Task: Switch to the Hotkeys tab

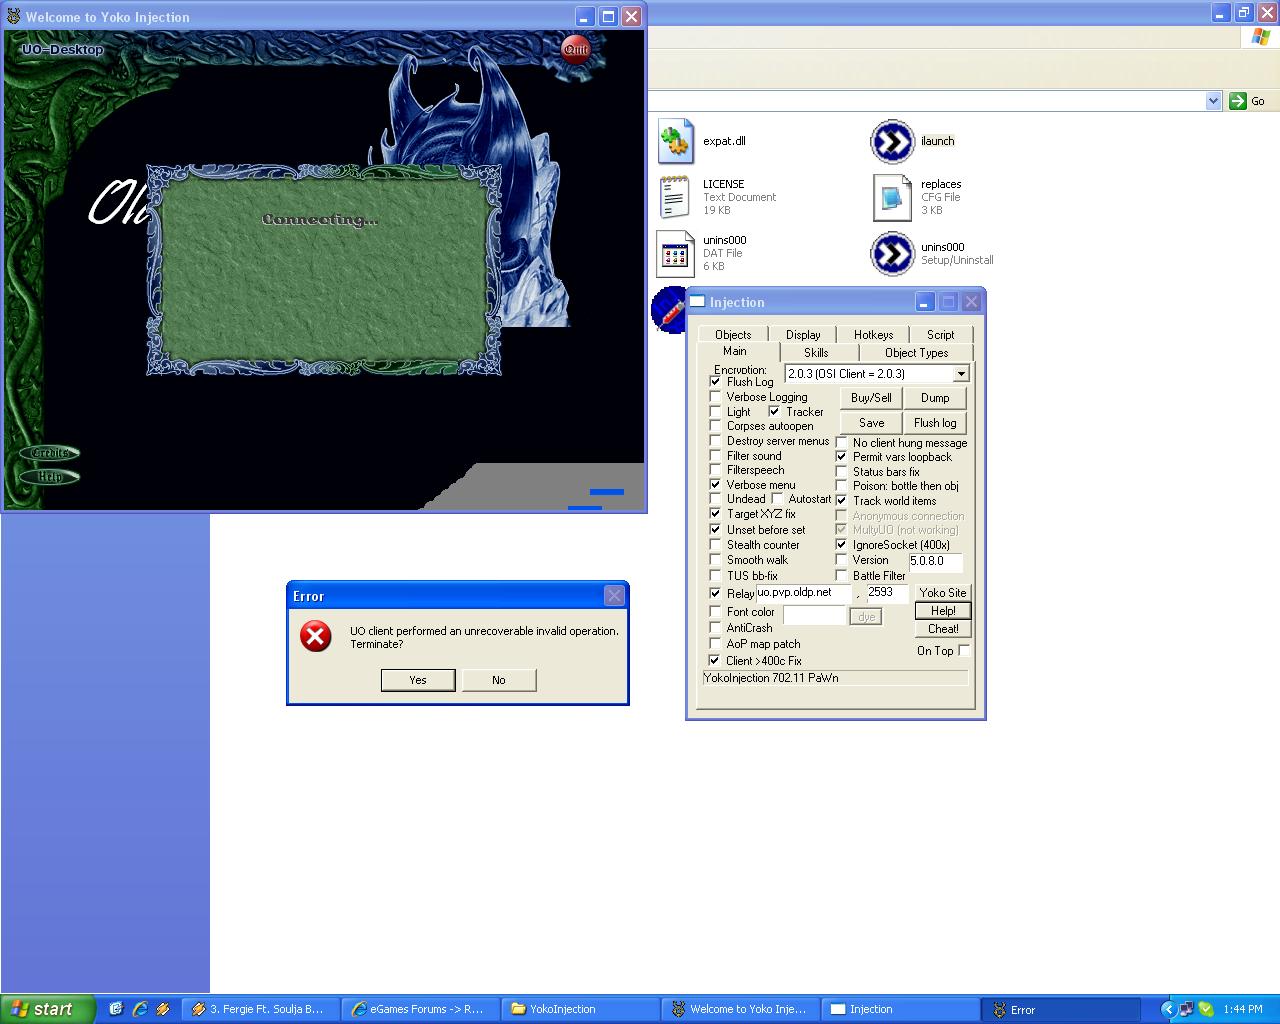Action: point(873,334)
